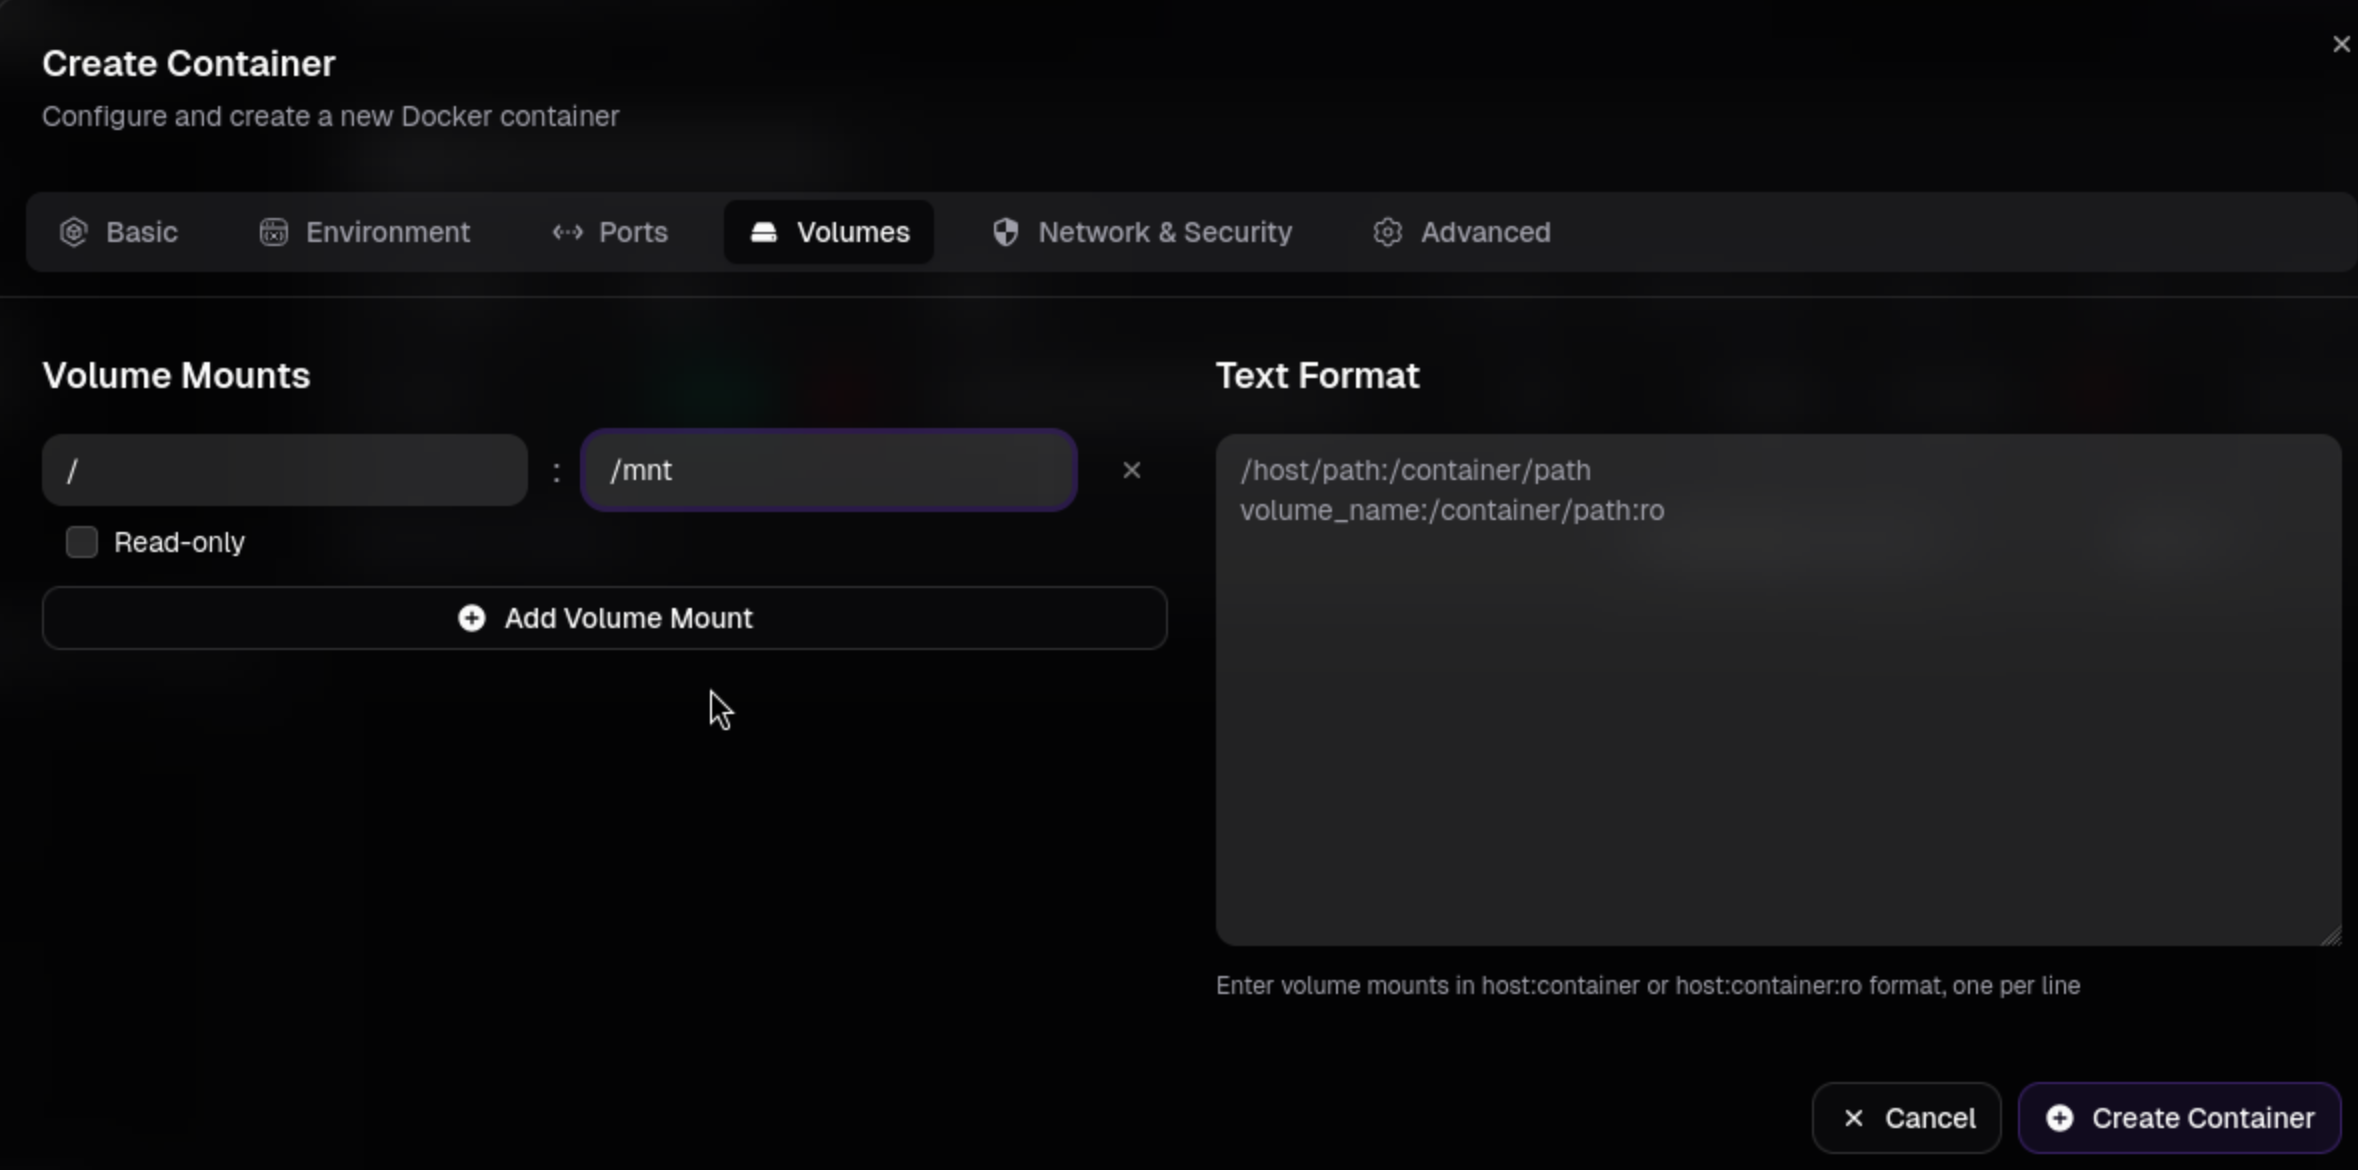Click the plus icon on Add Volume Mount
Image resolution: width=2358 pixels, height=1170 pixels.
click(x=472, y=618)
